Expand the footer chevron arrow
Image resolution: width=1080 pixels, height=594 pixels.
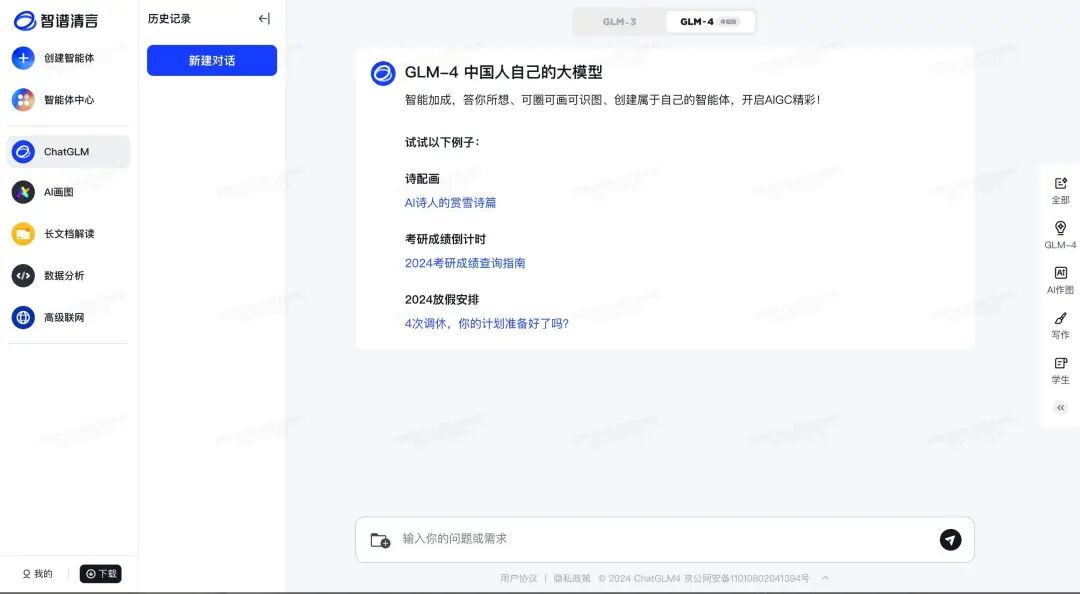coord(825,578)
